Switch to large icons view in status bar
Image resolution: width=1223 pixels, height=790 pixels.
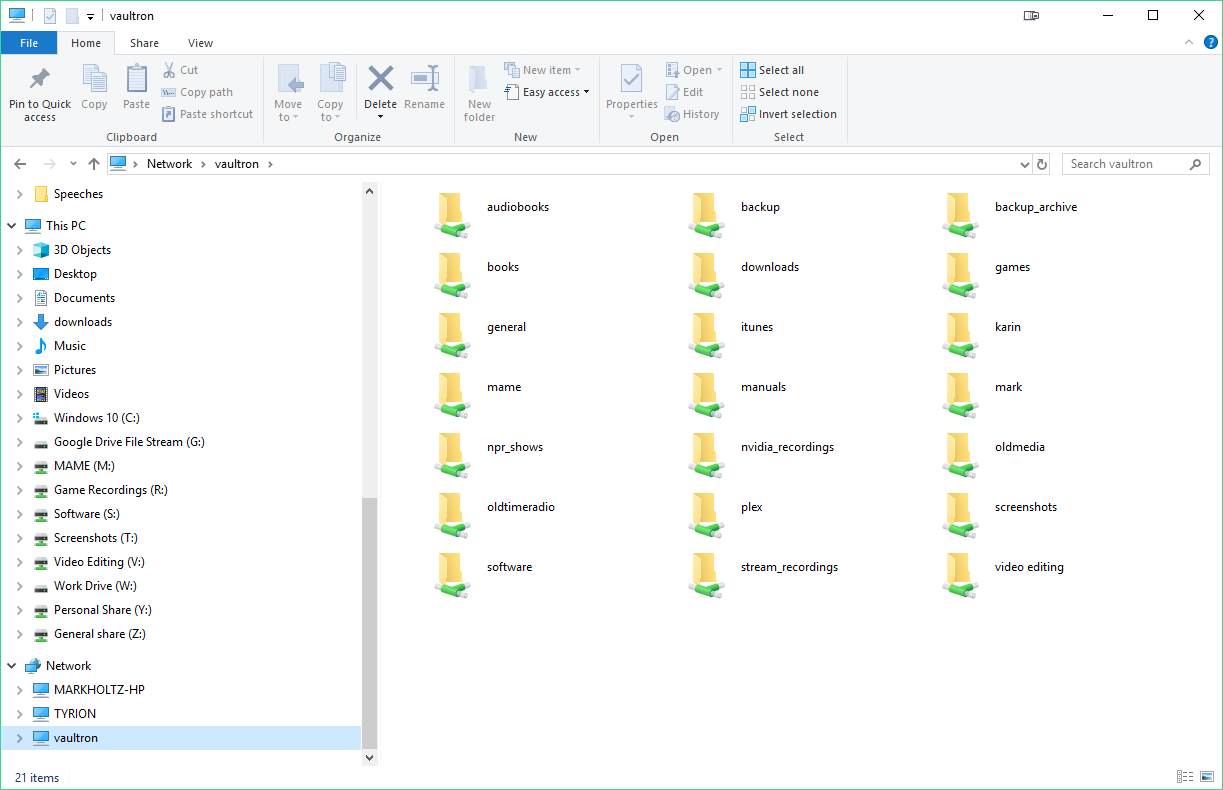tap(1207, 777)
